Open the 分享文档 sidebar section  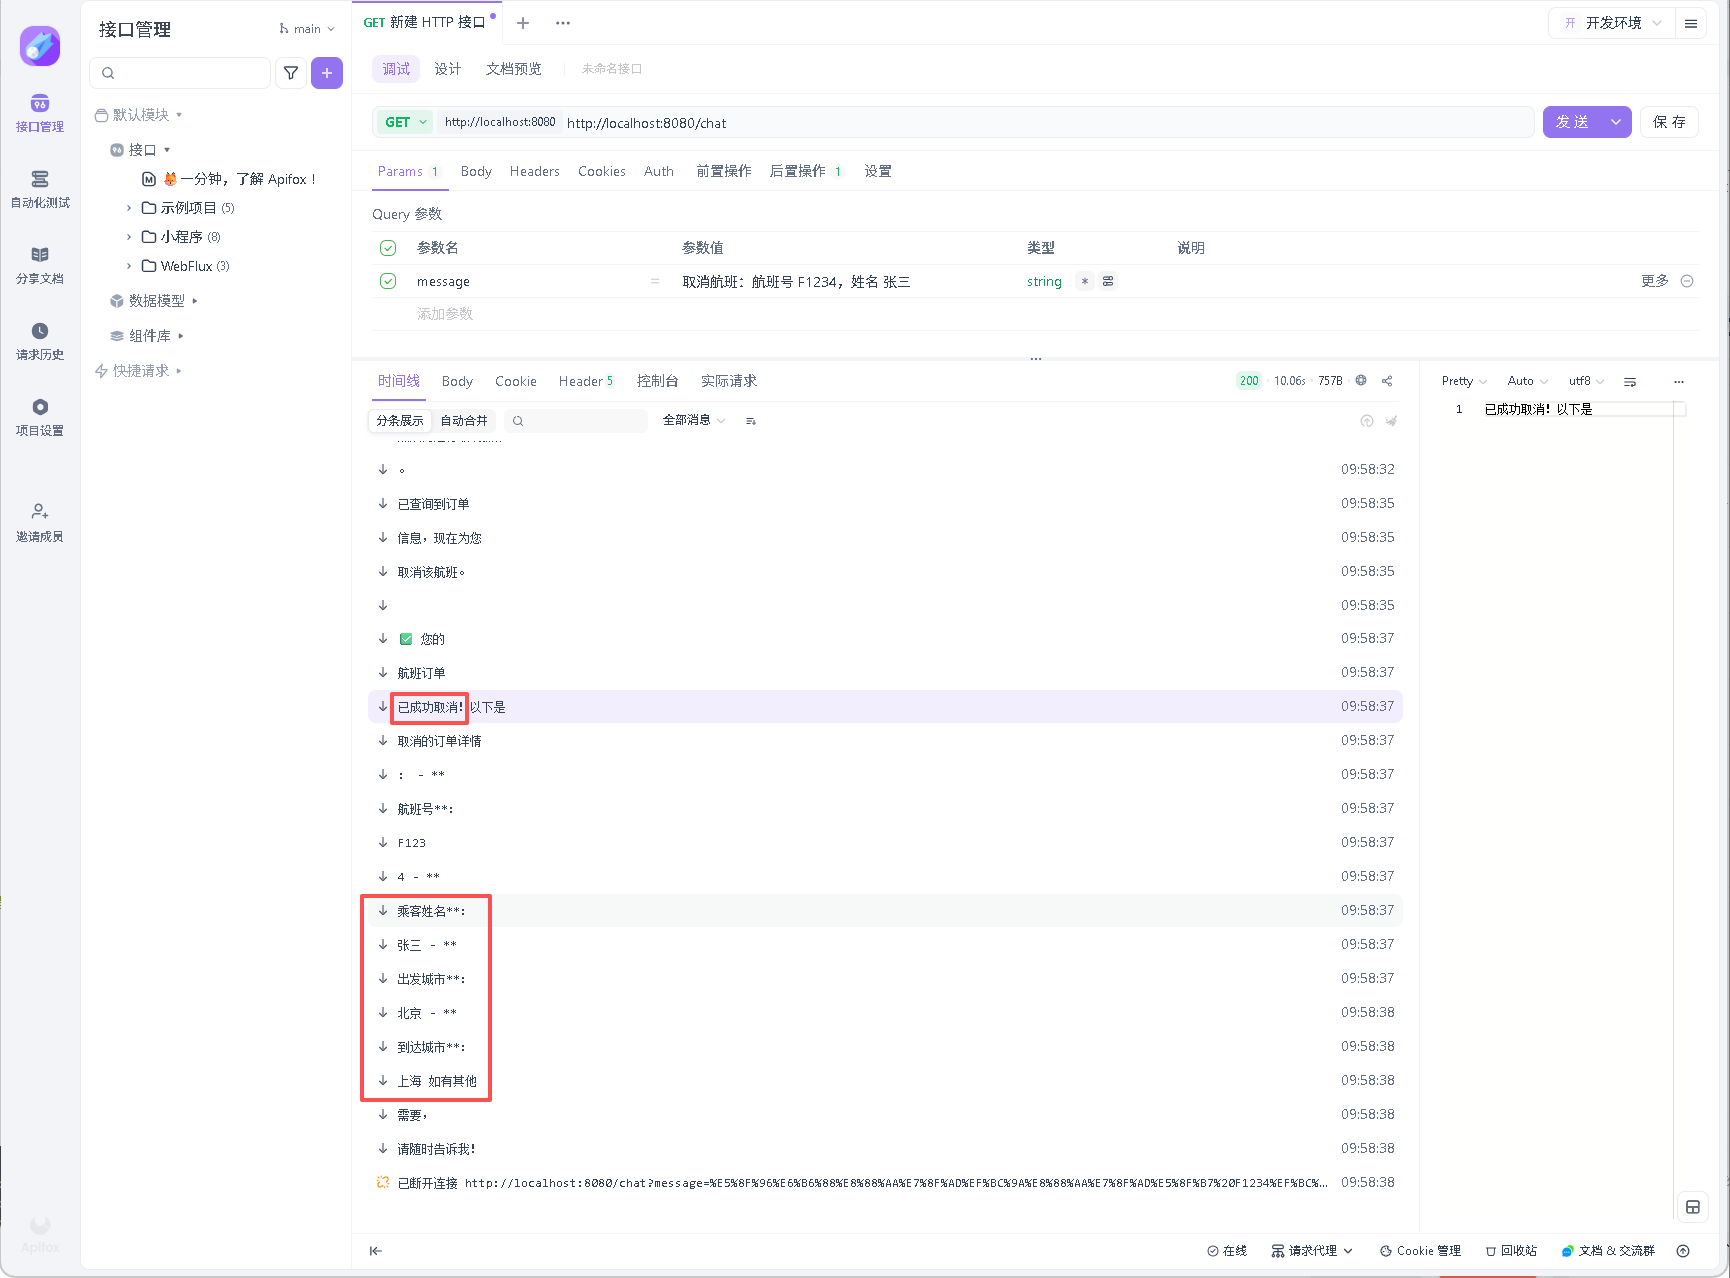(x=40, y=266)
